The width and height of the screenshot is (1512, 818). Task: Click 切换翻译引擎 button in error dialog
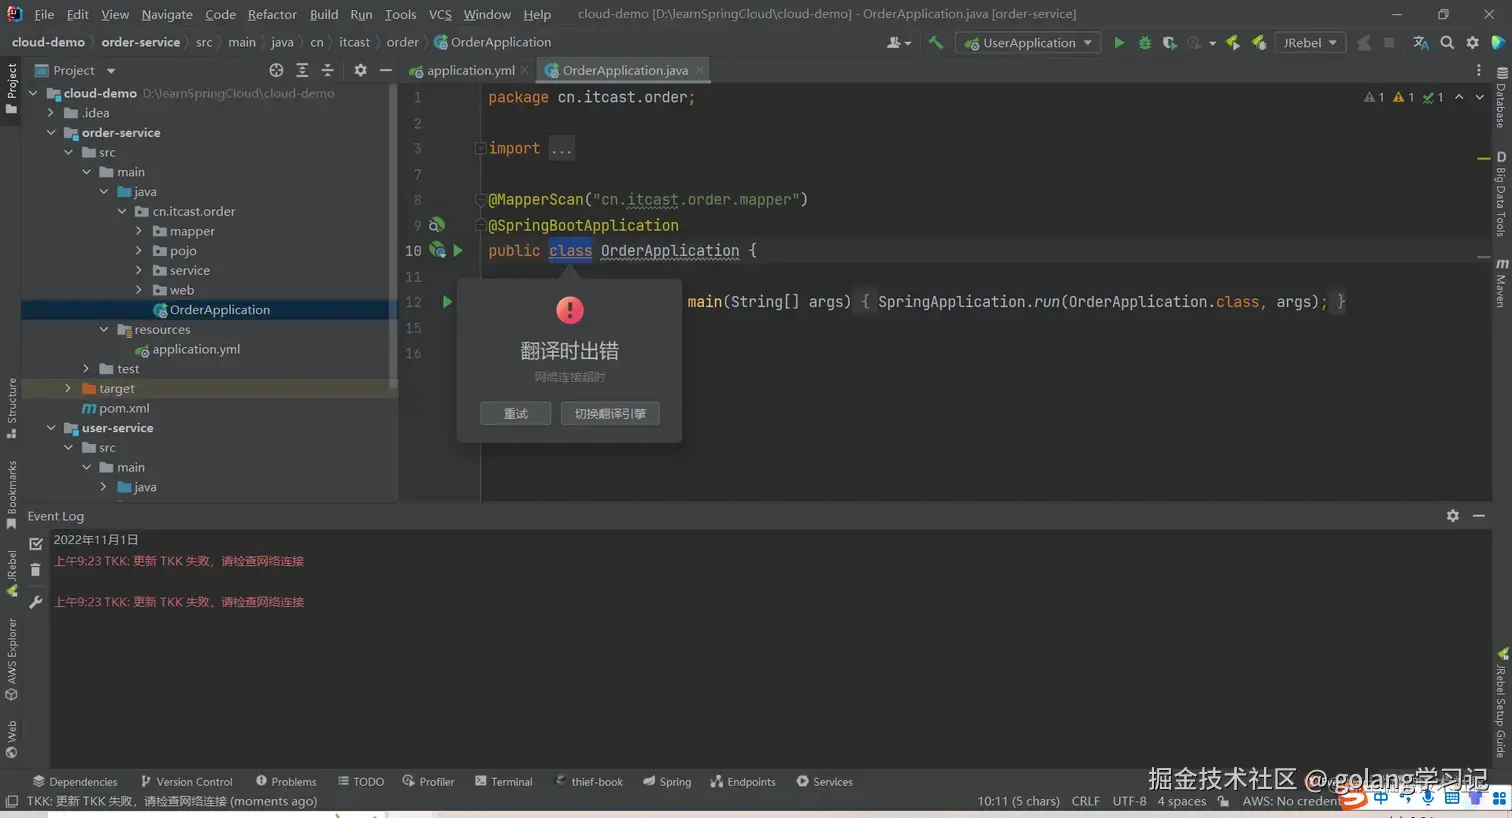[x=610, y=414]
